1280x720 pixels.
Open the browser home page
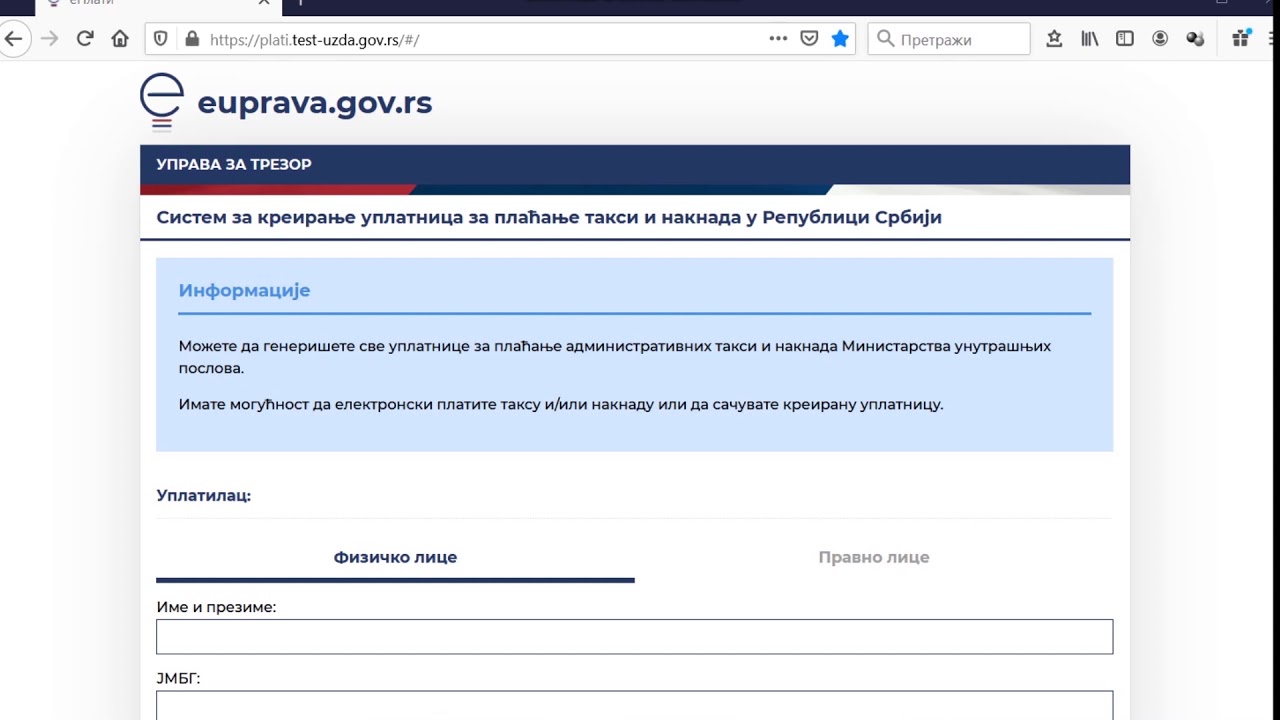point(120,39)
